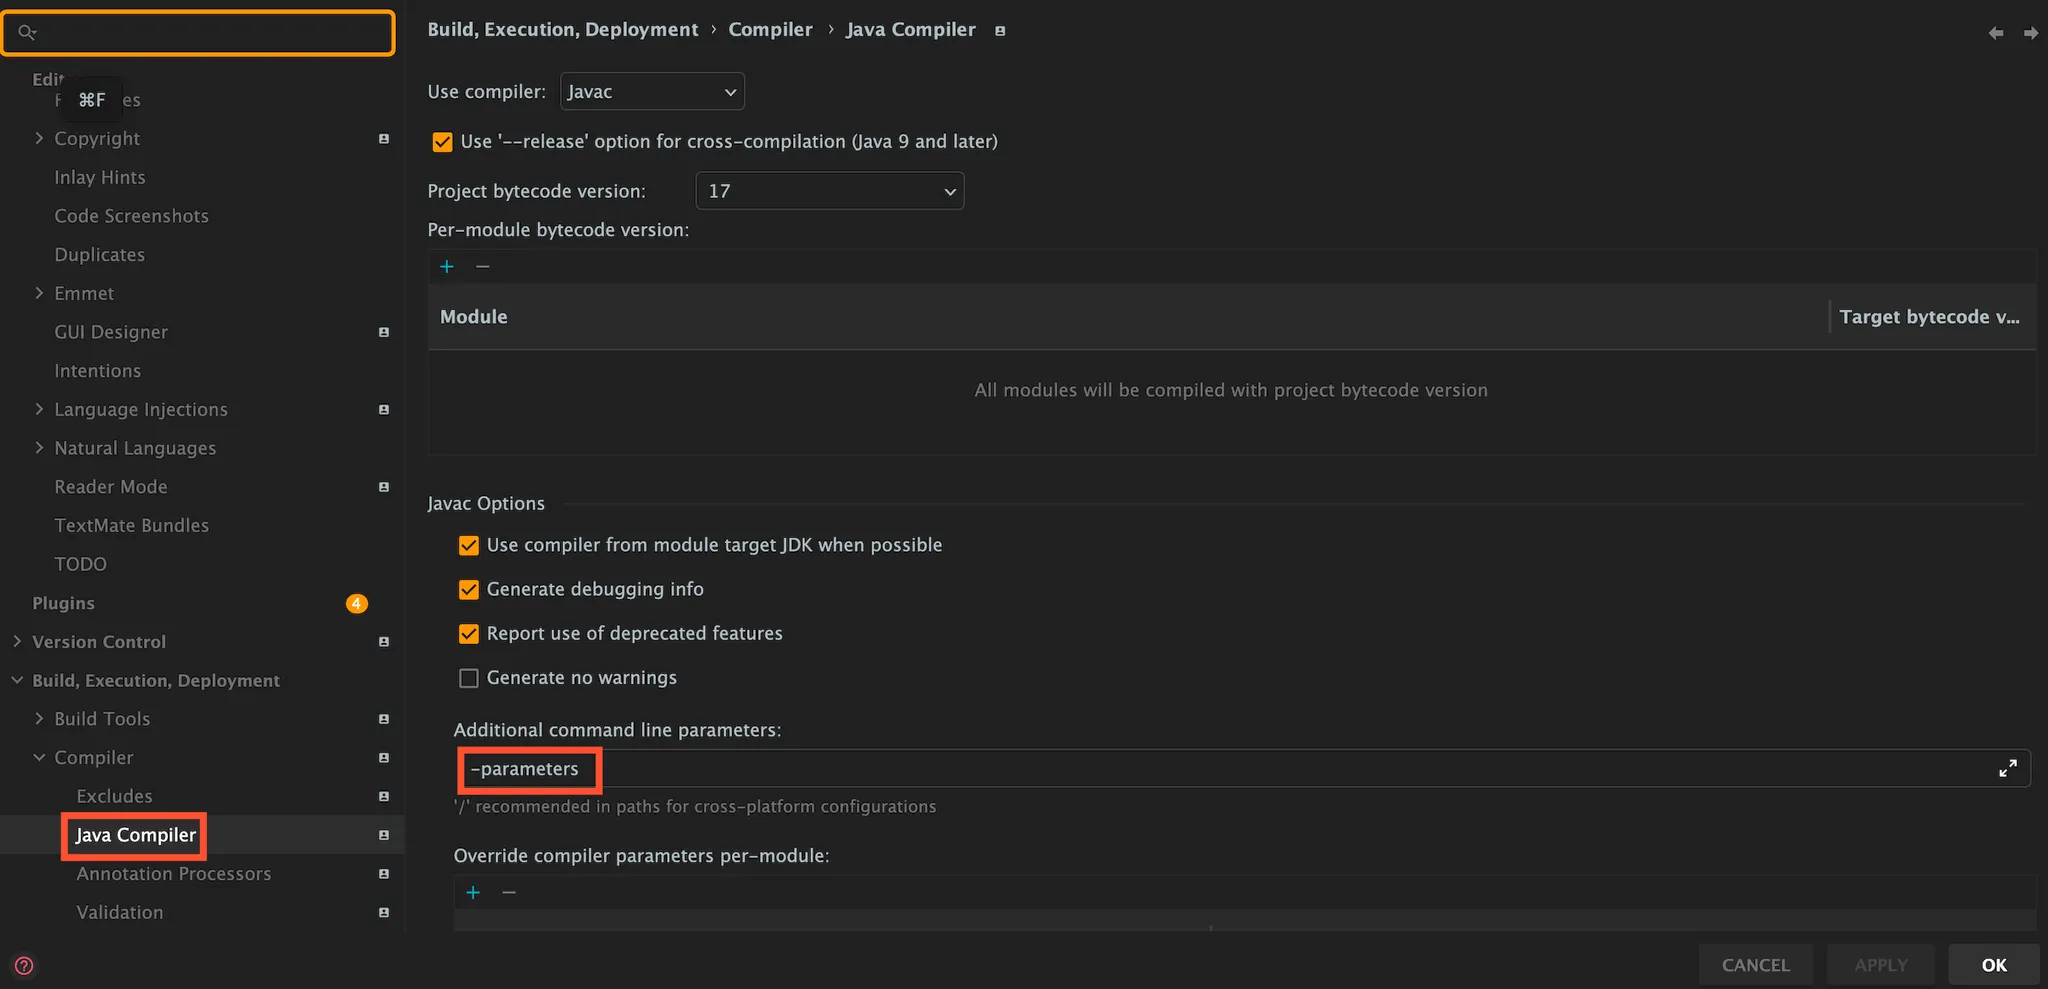Go back using the left arrow icon
Viewport: 2048px width, 989px height.
point(1996,33)
